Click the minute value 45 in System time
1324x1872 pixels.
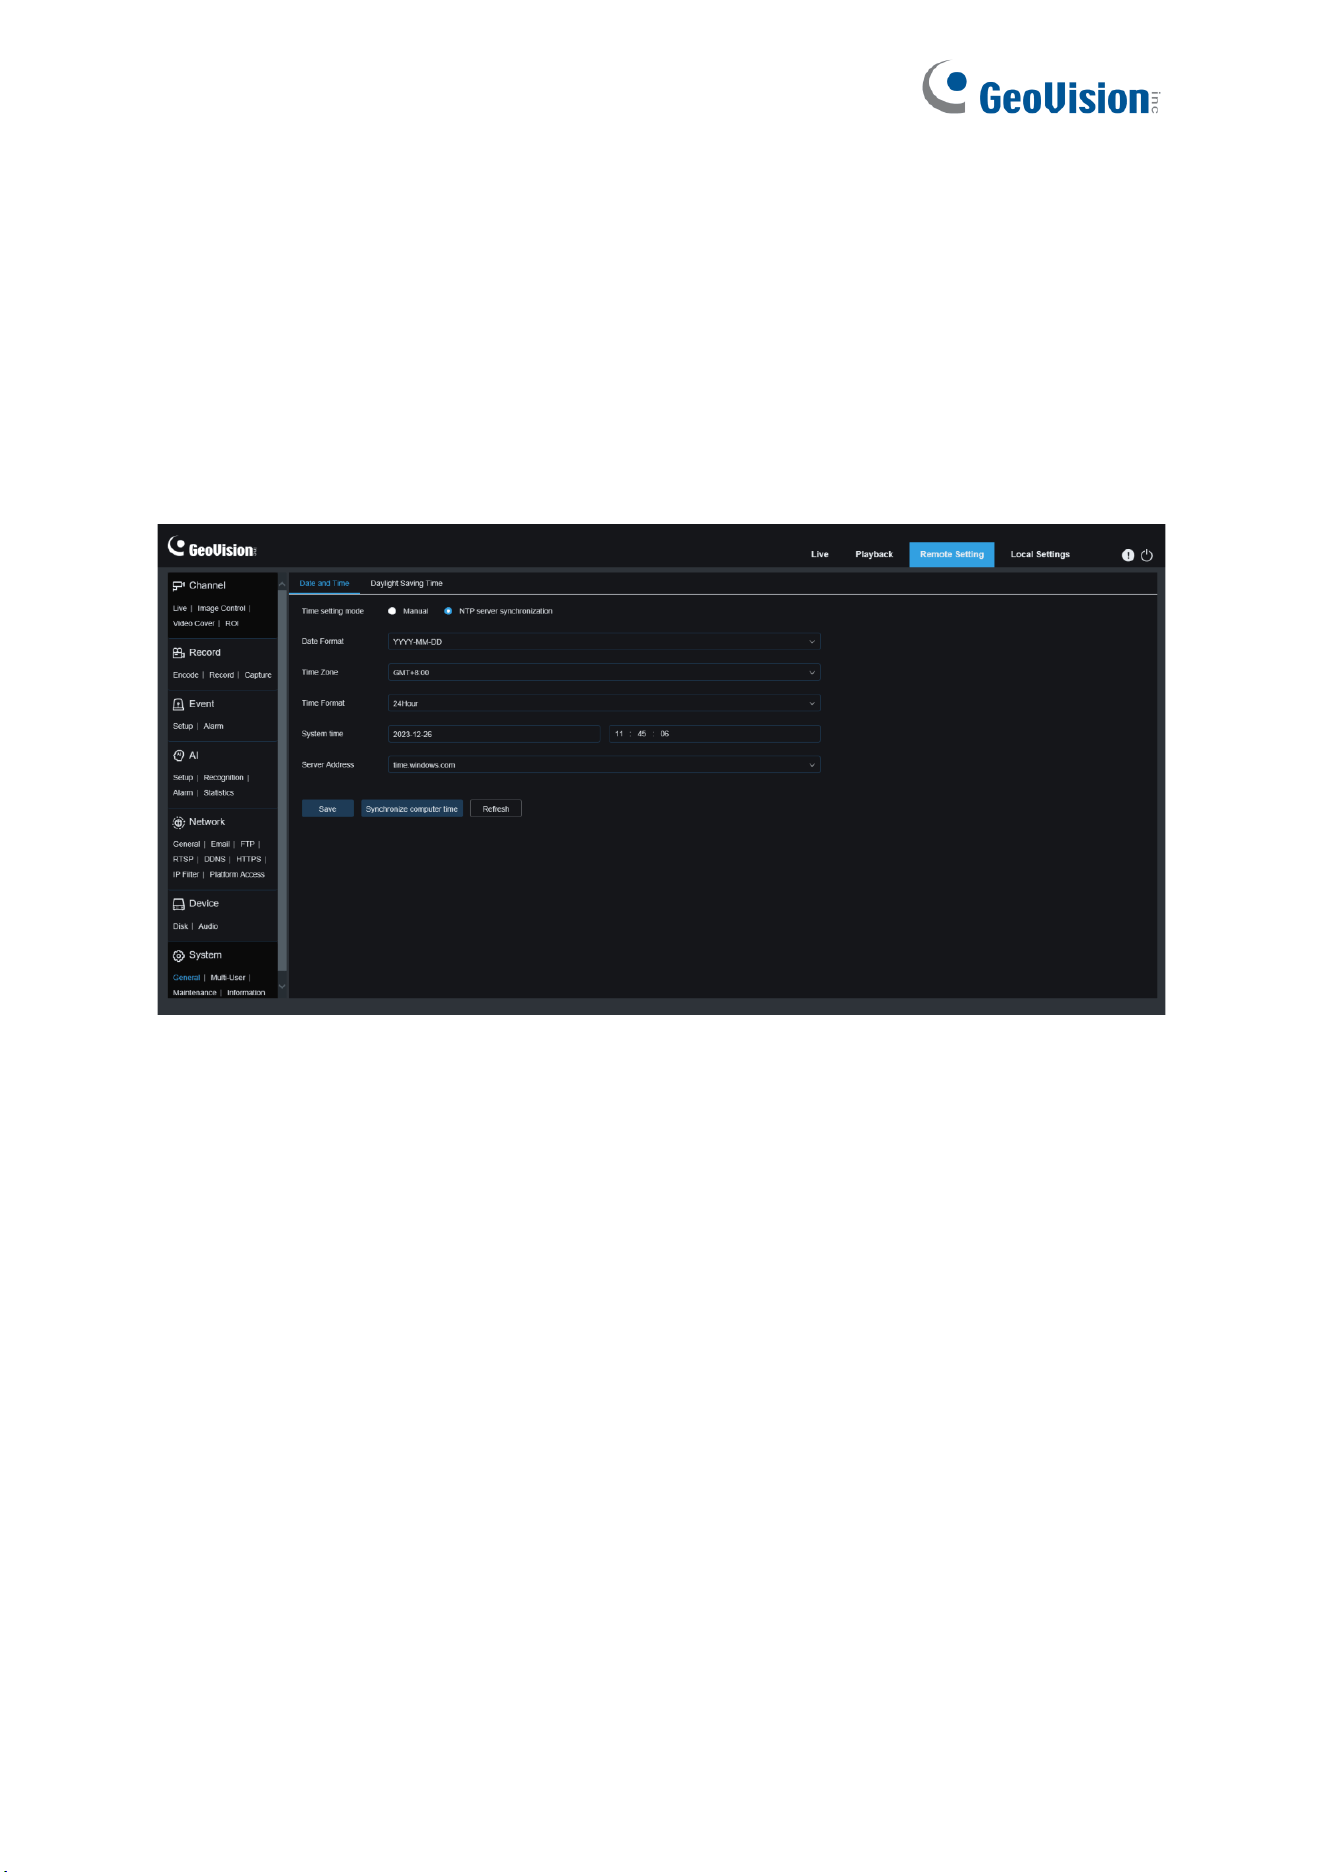tap(642, 734)
